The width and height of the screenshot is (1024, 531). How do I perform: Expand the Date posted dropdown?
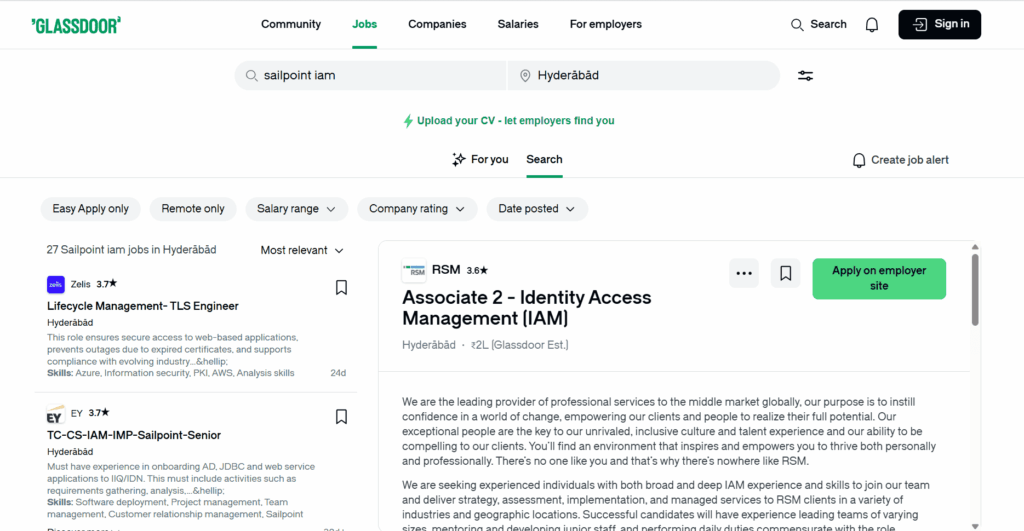(537, 209)
